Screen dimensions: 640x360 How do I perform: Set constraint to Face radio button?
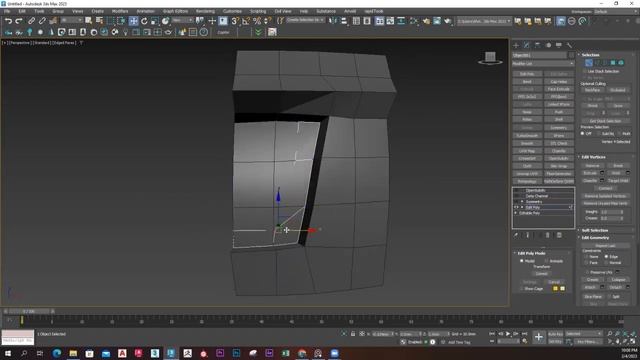coord(586,263)
